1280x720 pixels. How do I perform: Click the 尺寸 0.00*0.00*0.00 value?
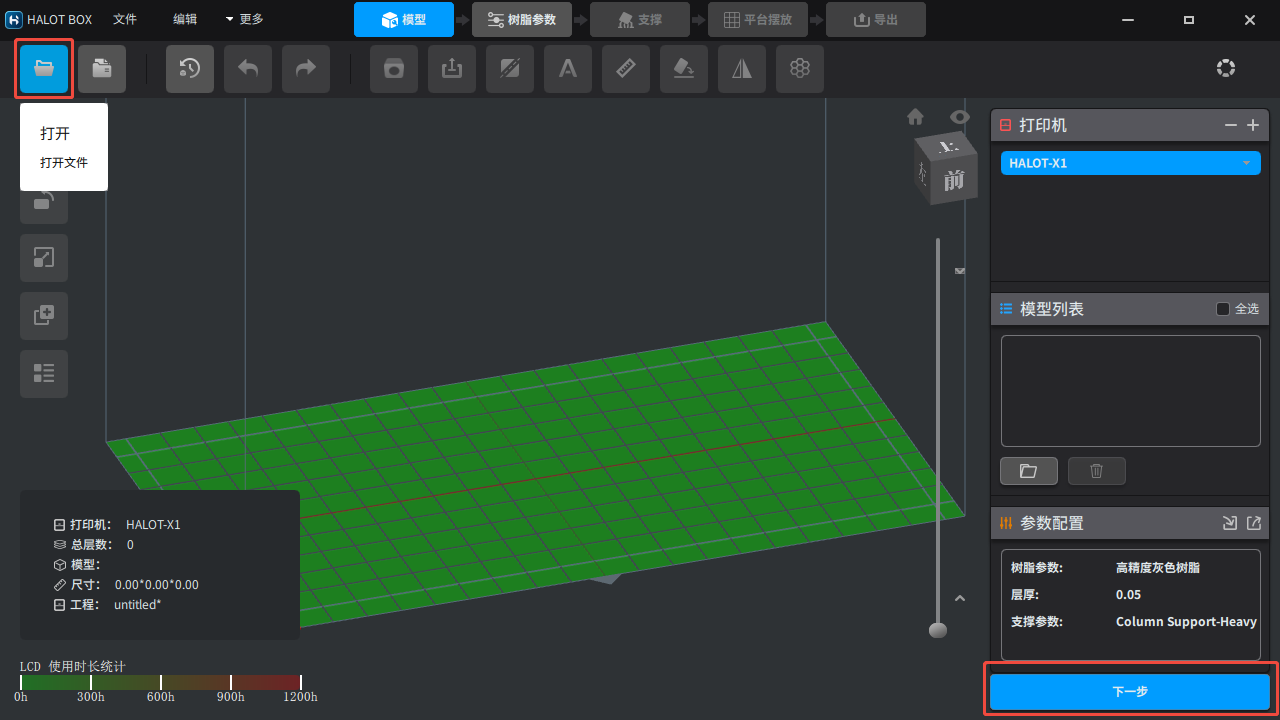click(157, 584)
